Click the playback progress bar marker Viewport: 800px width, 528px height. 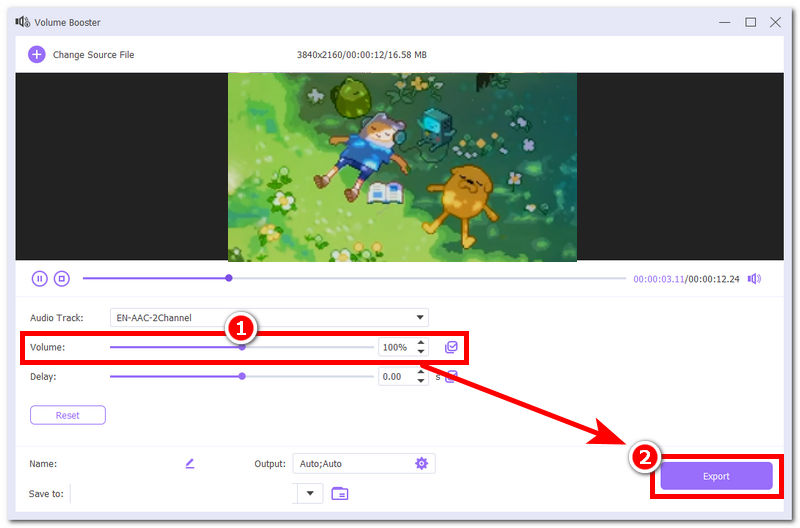229,278
